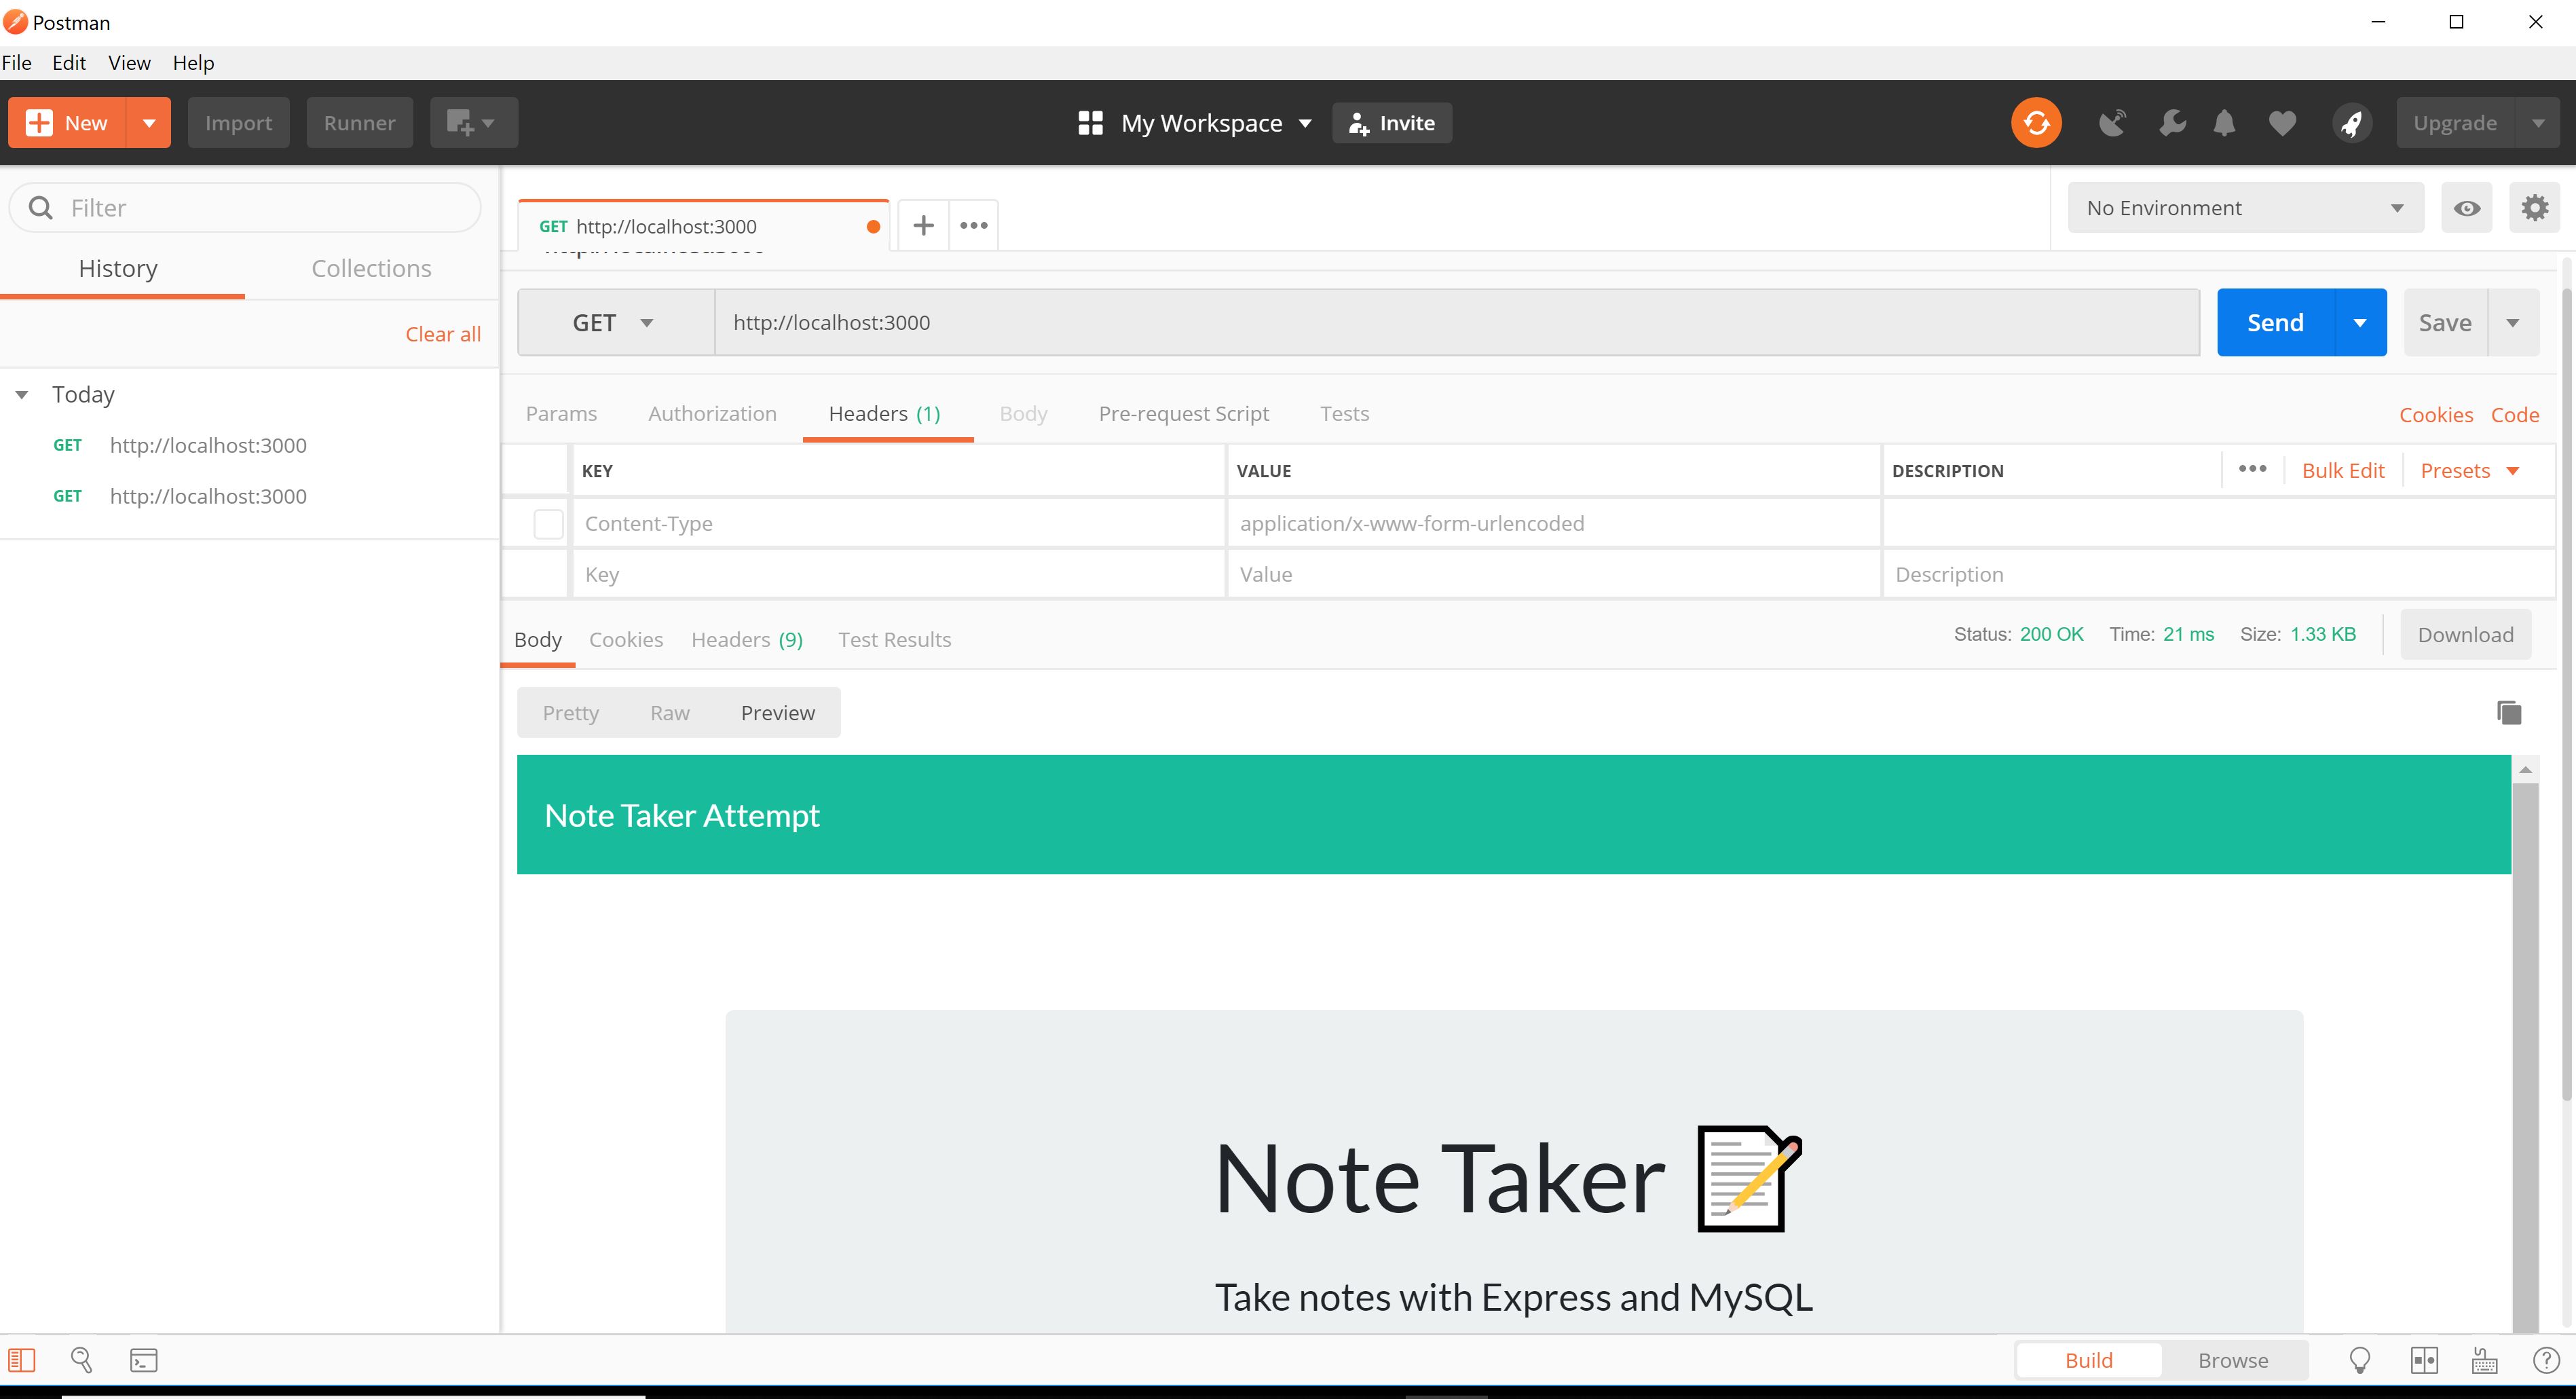Click Clear all history link
Screen dimensions: 2576x1399
(442, 333)
